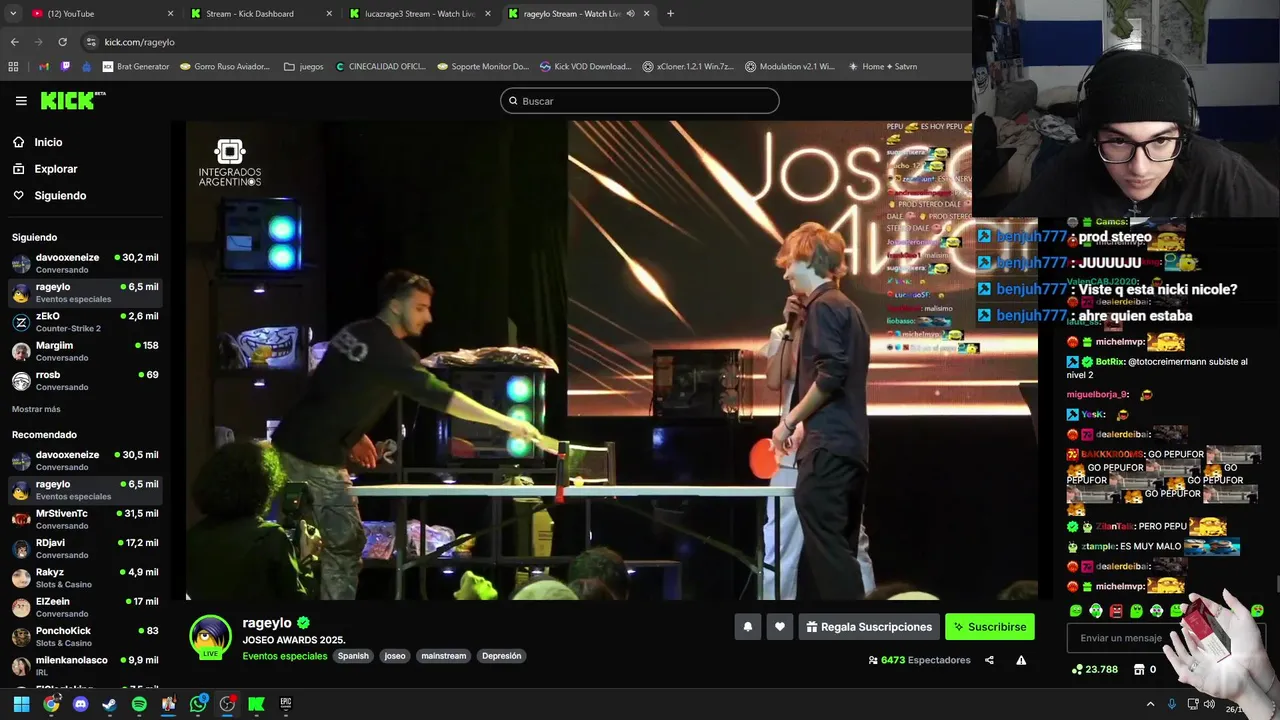Open milenkanolasco IRL channel

(85, 666)
